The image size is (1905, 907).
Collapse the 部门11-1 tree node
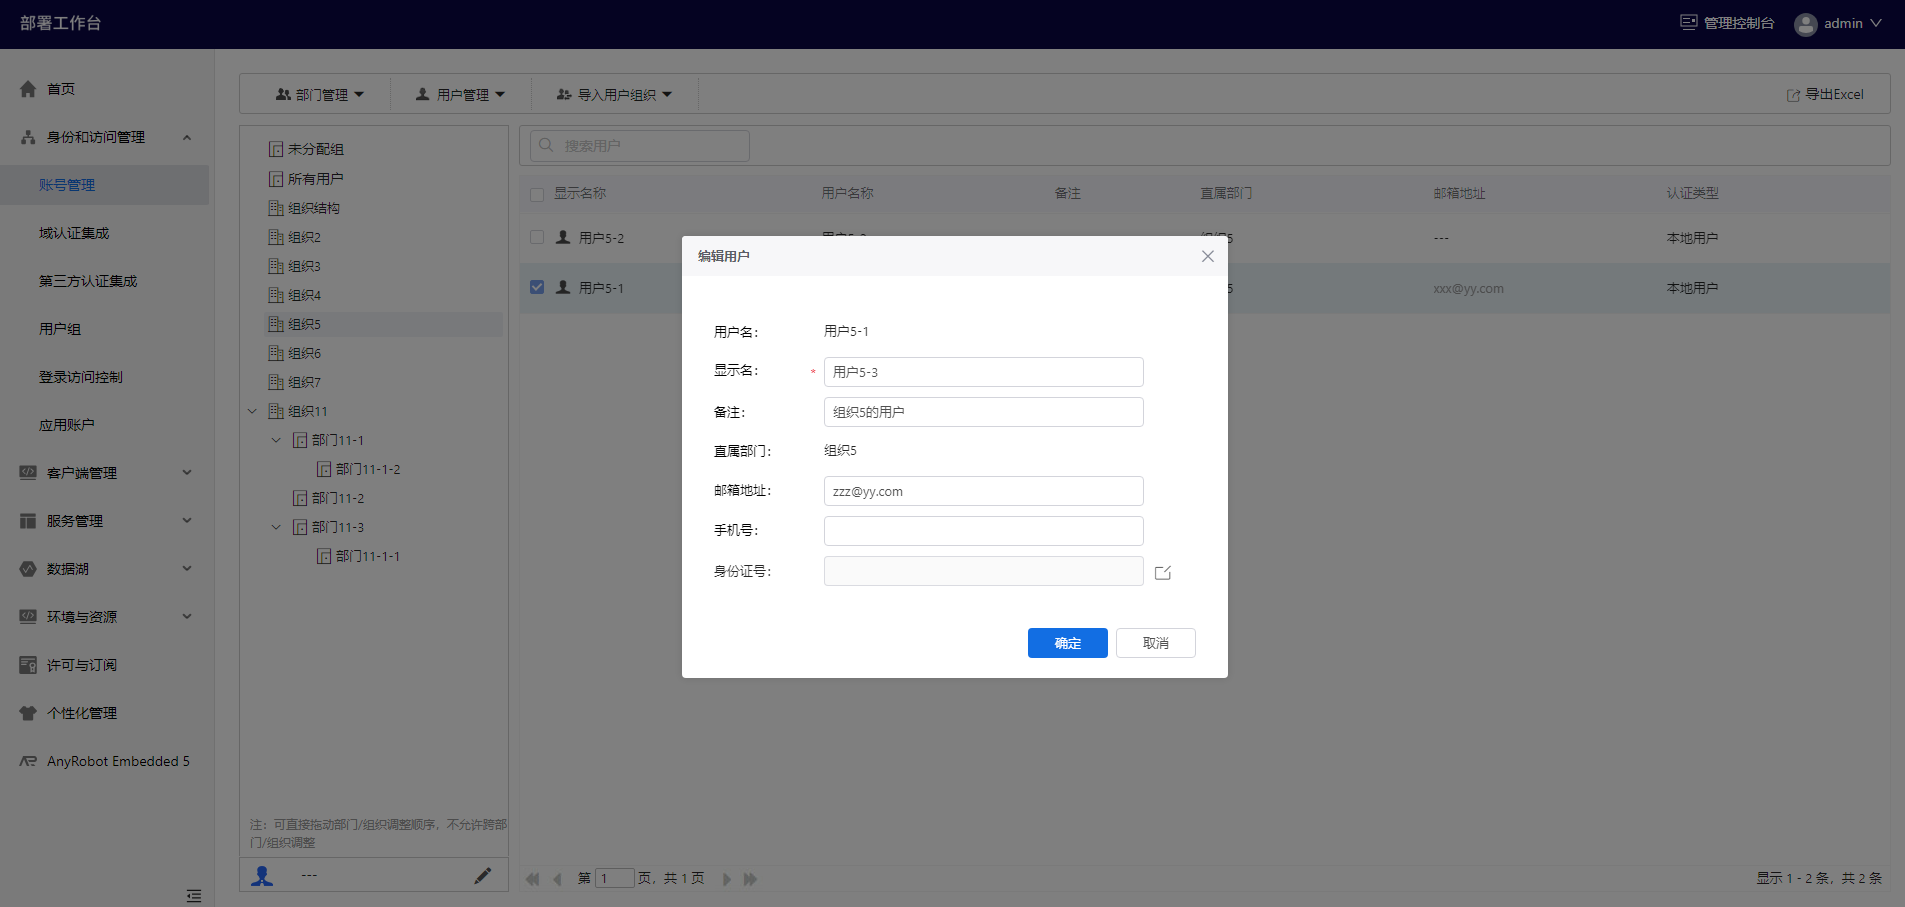[276, 440]
